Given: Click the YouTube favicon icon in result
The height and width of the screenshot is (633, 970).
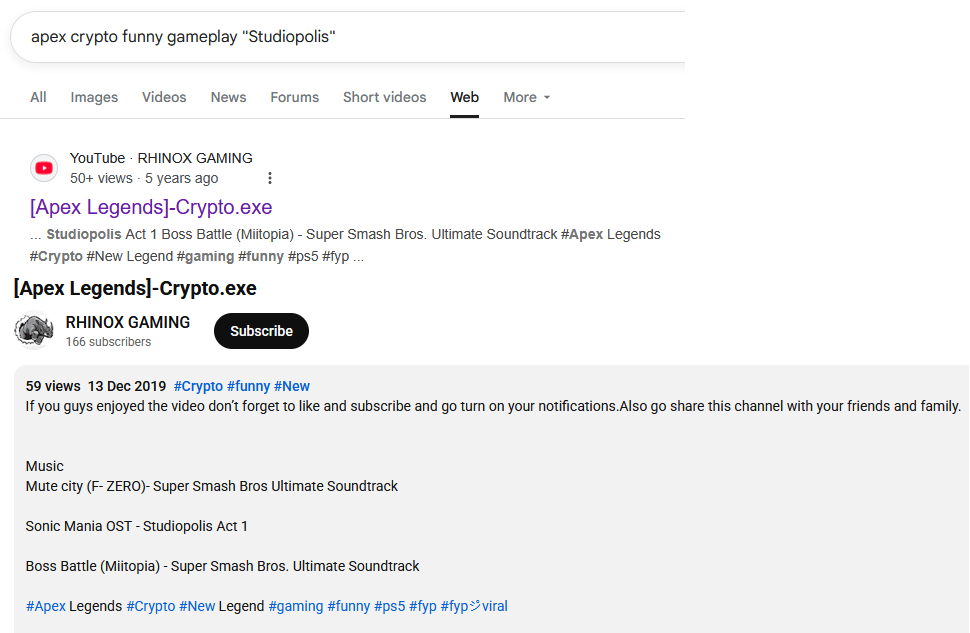Looking at the screenshot, I should pos(44,168).
